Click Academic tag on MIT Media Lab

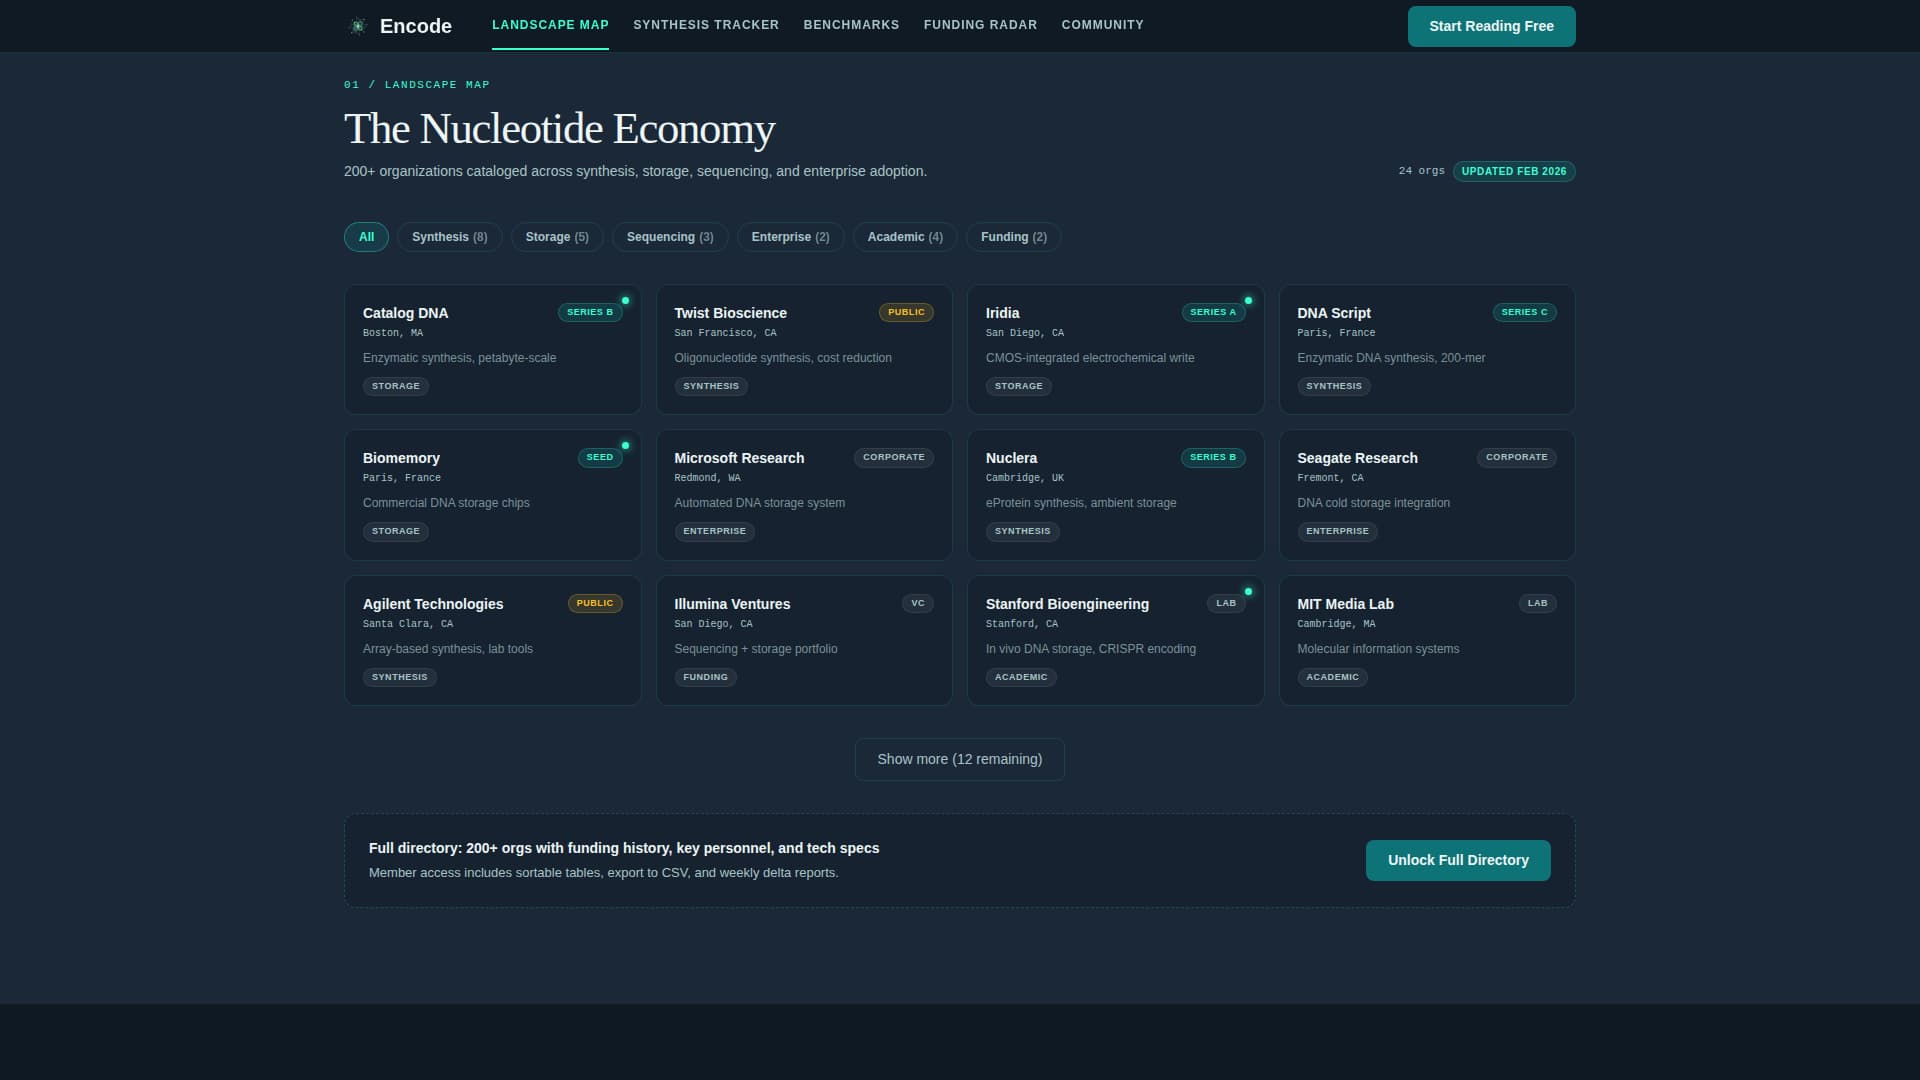(1332, 678)
